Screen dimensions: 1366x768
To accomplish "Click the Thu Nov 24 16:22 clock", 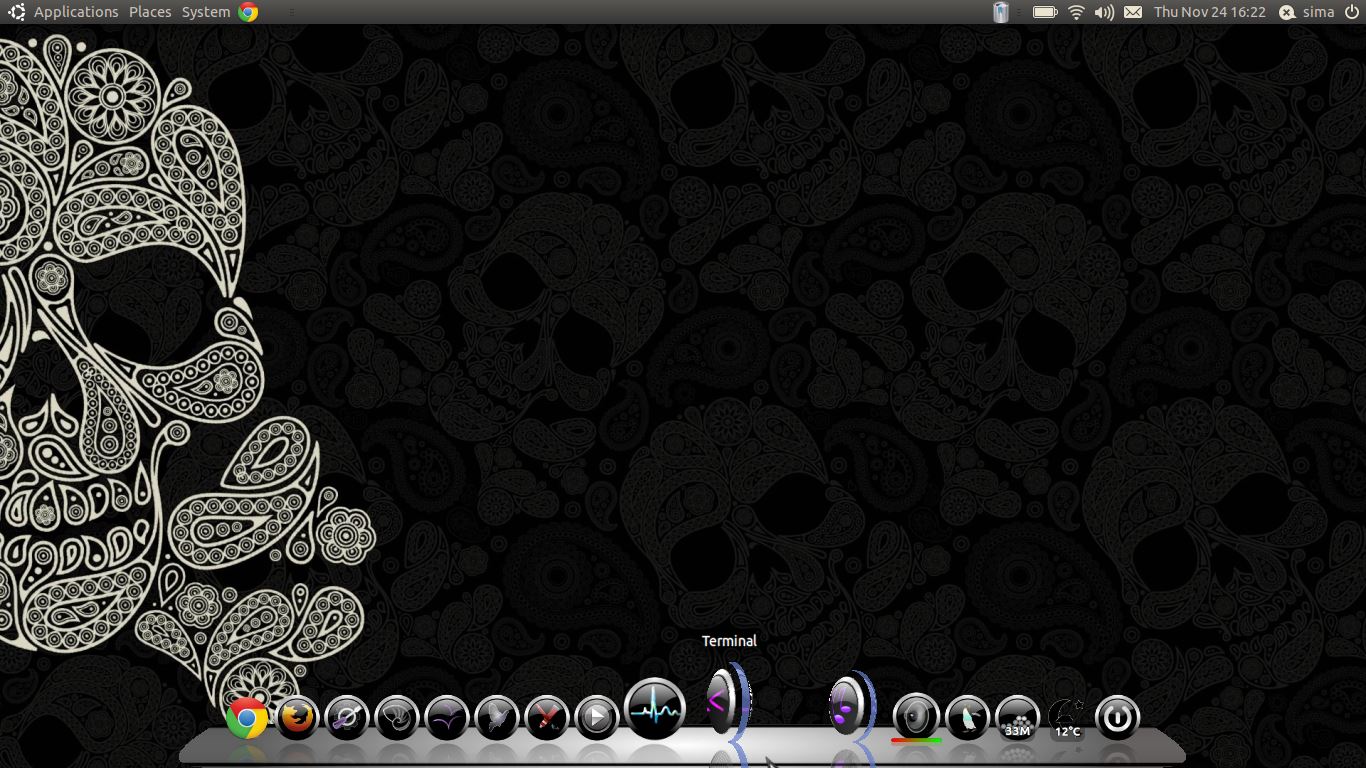I will [1210, 12].
